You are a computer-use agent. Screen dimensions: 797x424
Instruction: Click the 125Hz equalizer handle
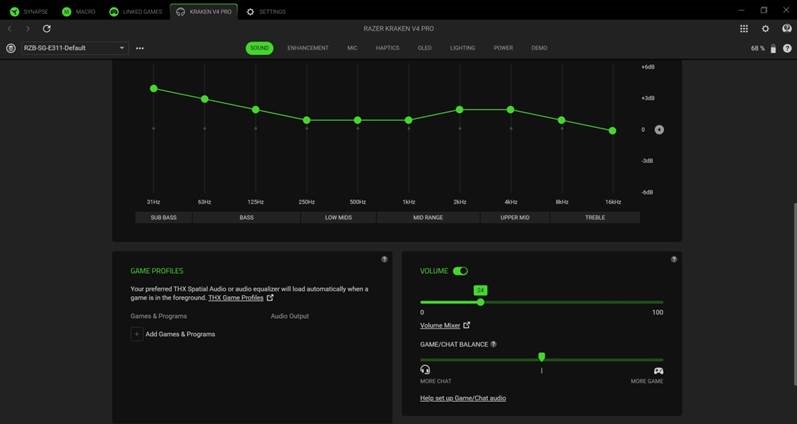pos(256,110)
